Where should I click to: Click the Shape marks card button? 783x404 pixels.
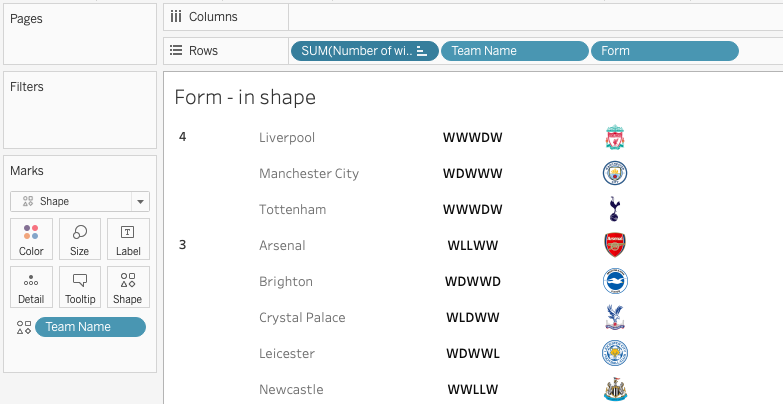pyautogui.click(x=128, y=287)
